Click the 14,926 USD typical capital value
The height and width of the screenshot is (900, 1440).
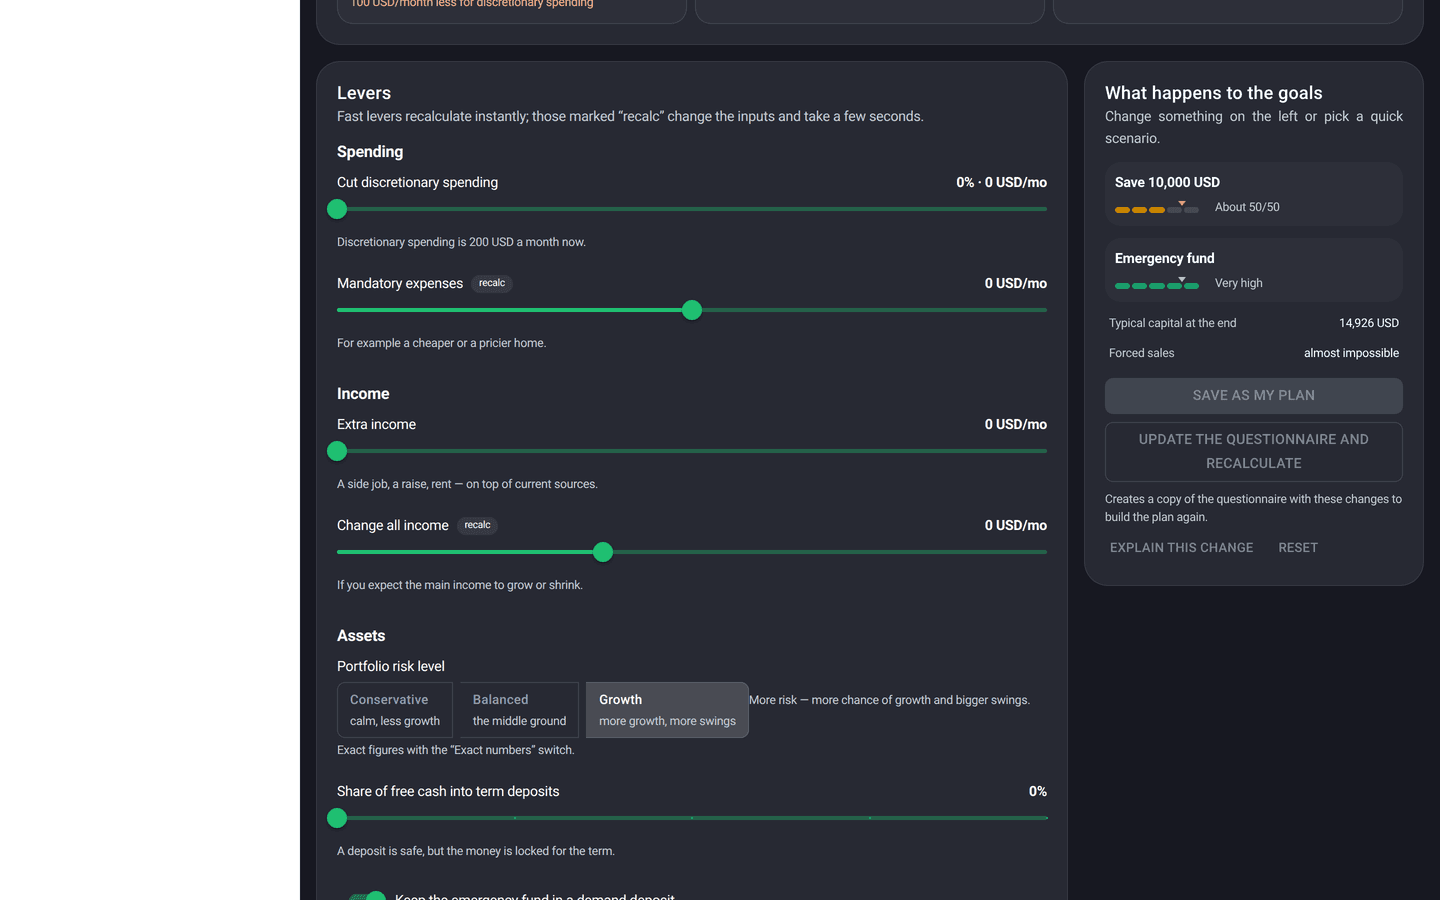(x=1369, y=323)
